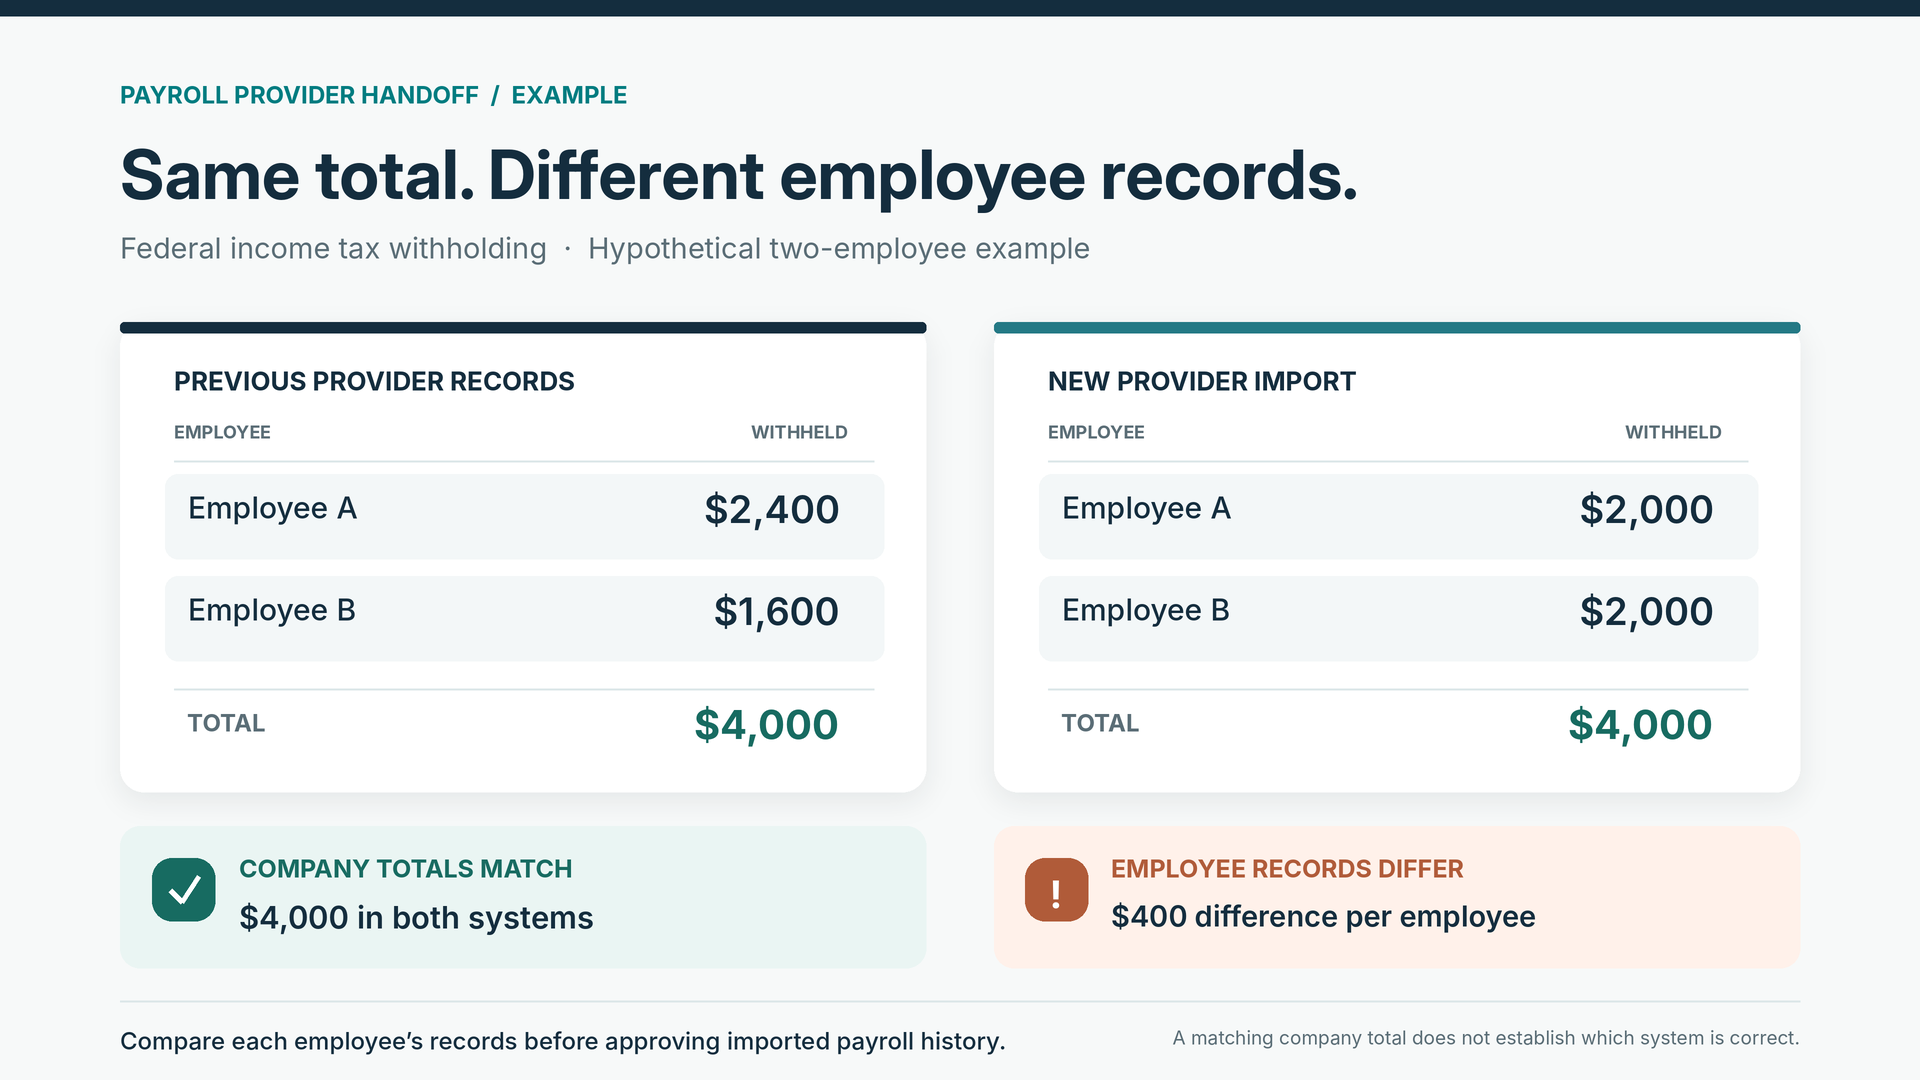Click '$400 difference per employee' text
The width and height of the screenshot is (1920, 1080).
[x=1323, y=917]
